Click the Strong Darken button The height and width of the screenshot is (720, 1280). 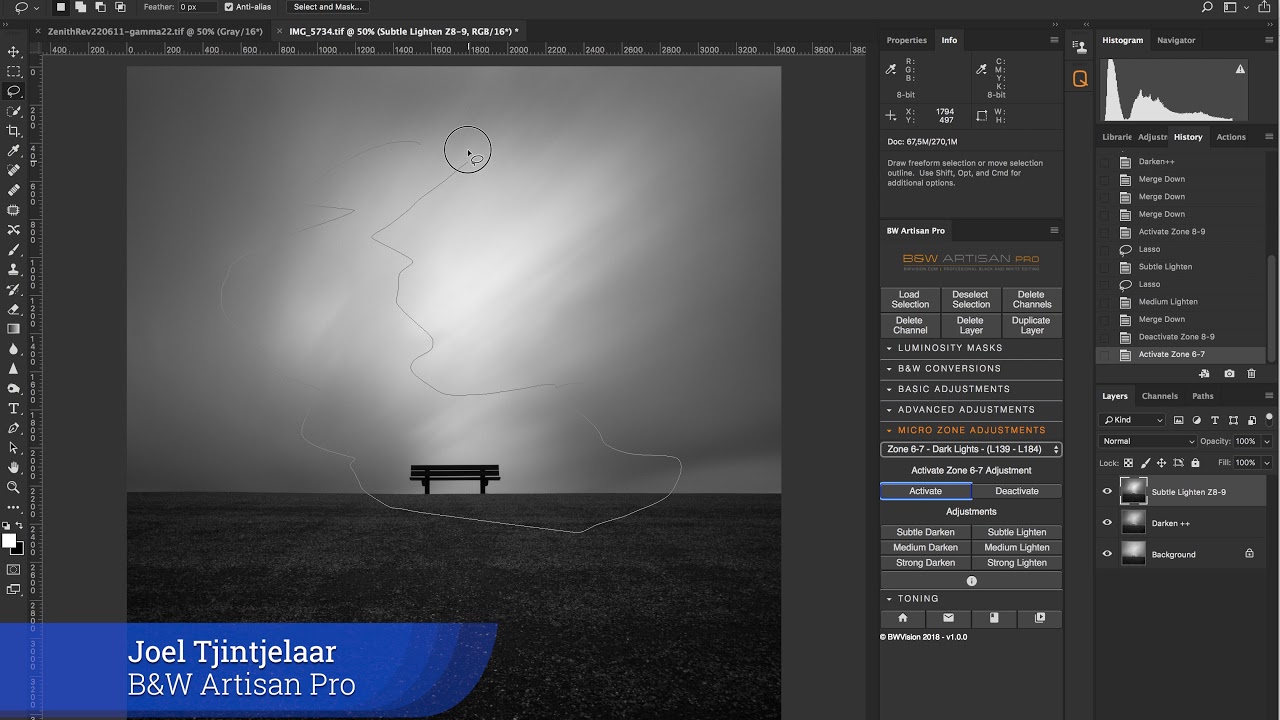tap(925, 563)
